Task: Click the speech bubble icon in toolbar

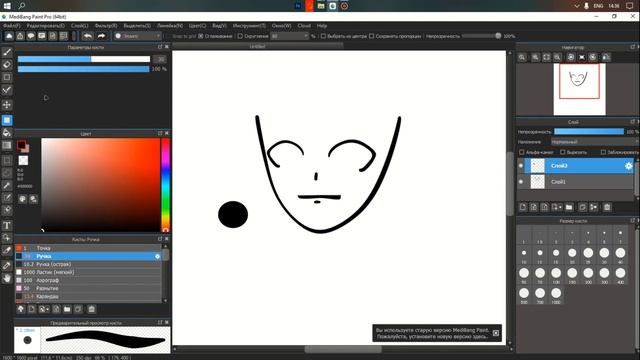Action: click(x=31, y=36)
